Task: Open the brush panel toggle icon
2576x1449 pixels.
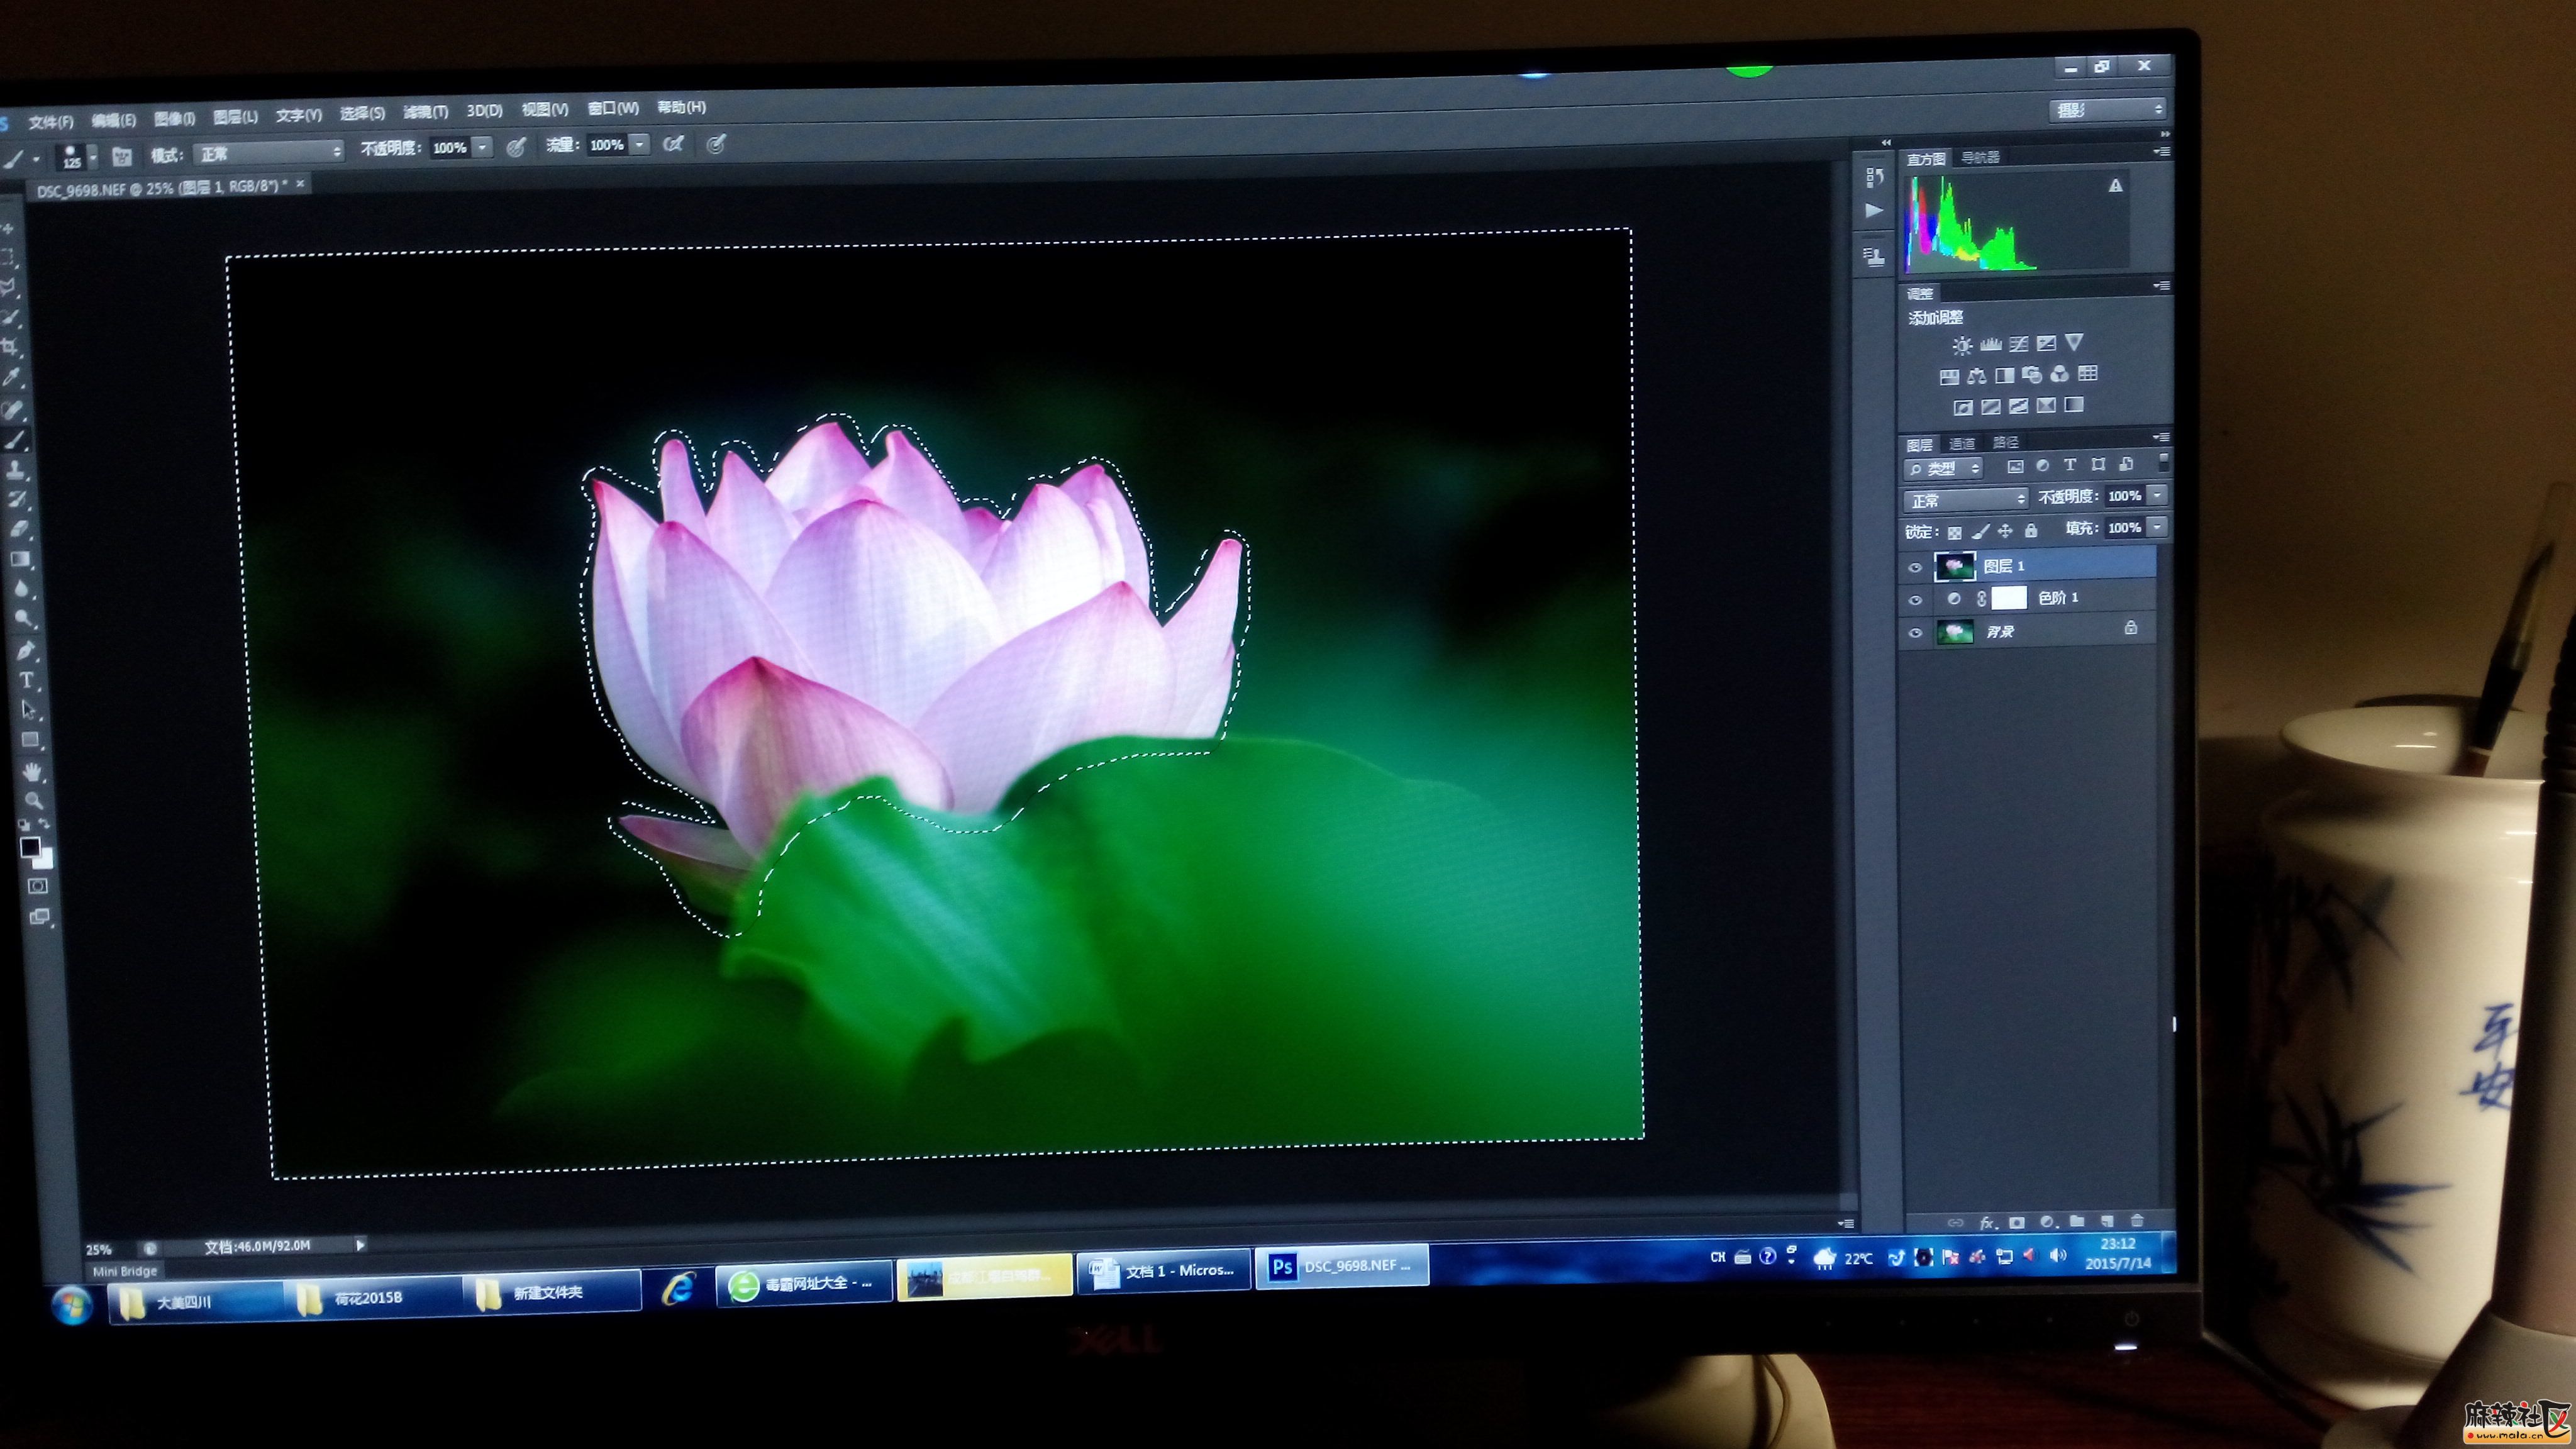Action: point(122,157)
